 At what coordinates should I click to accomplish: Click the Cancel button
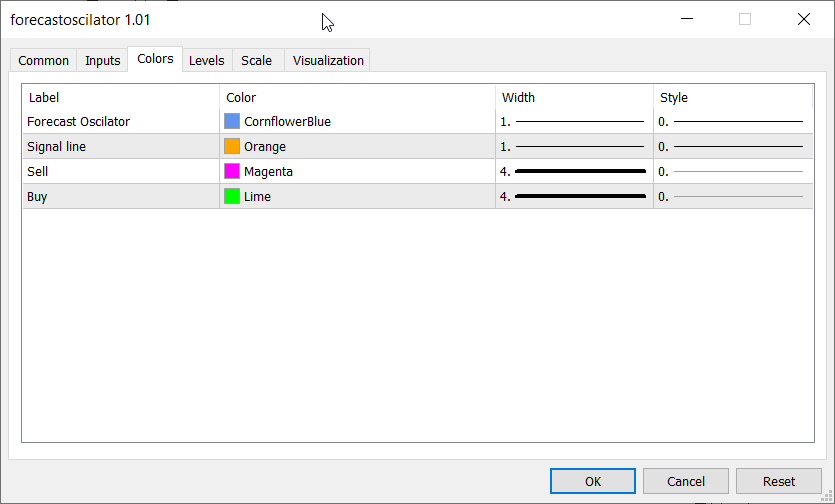point(685,481)
